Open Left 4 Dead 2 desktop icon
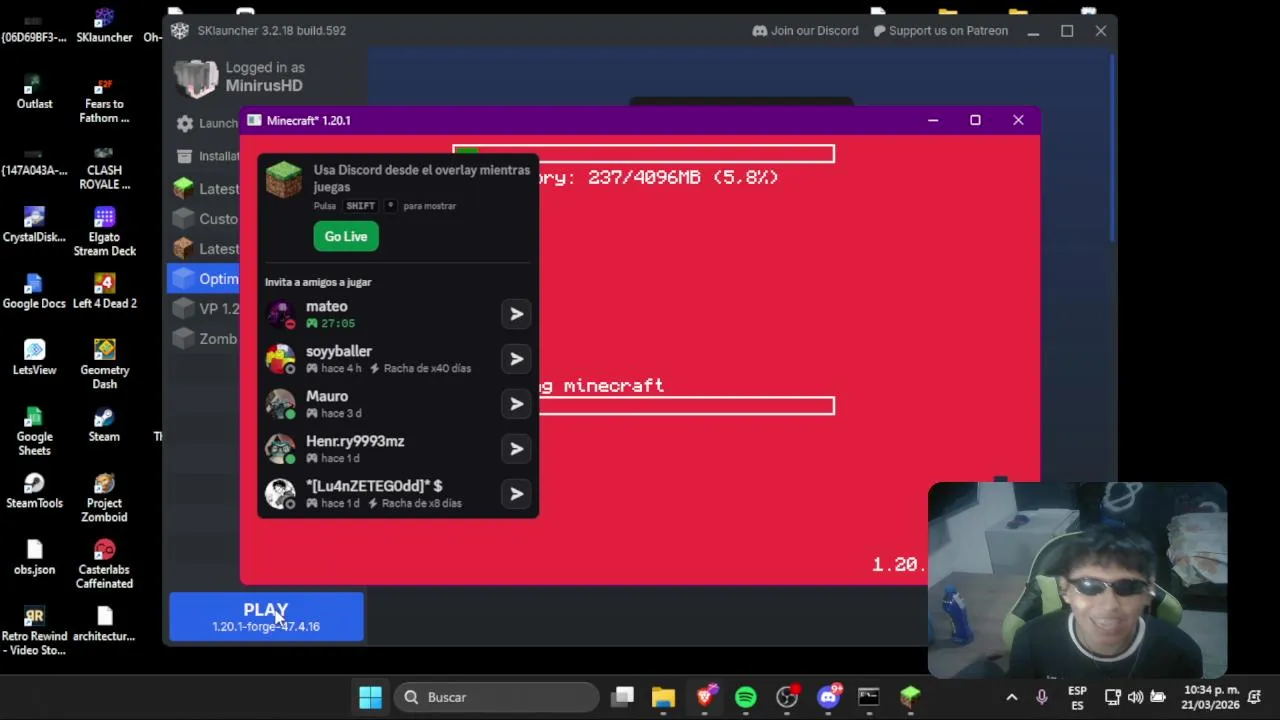 (x=104, y=291)
